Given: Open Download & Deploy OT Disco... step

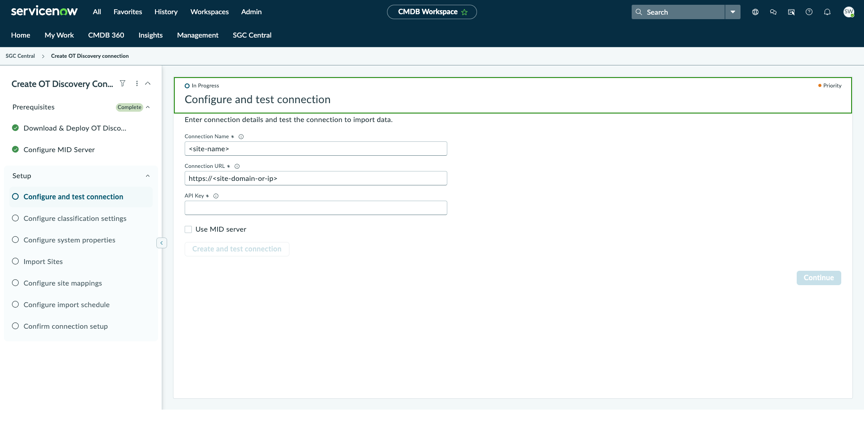Looking at the screenshot, I should (75, 128).
